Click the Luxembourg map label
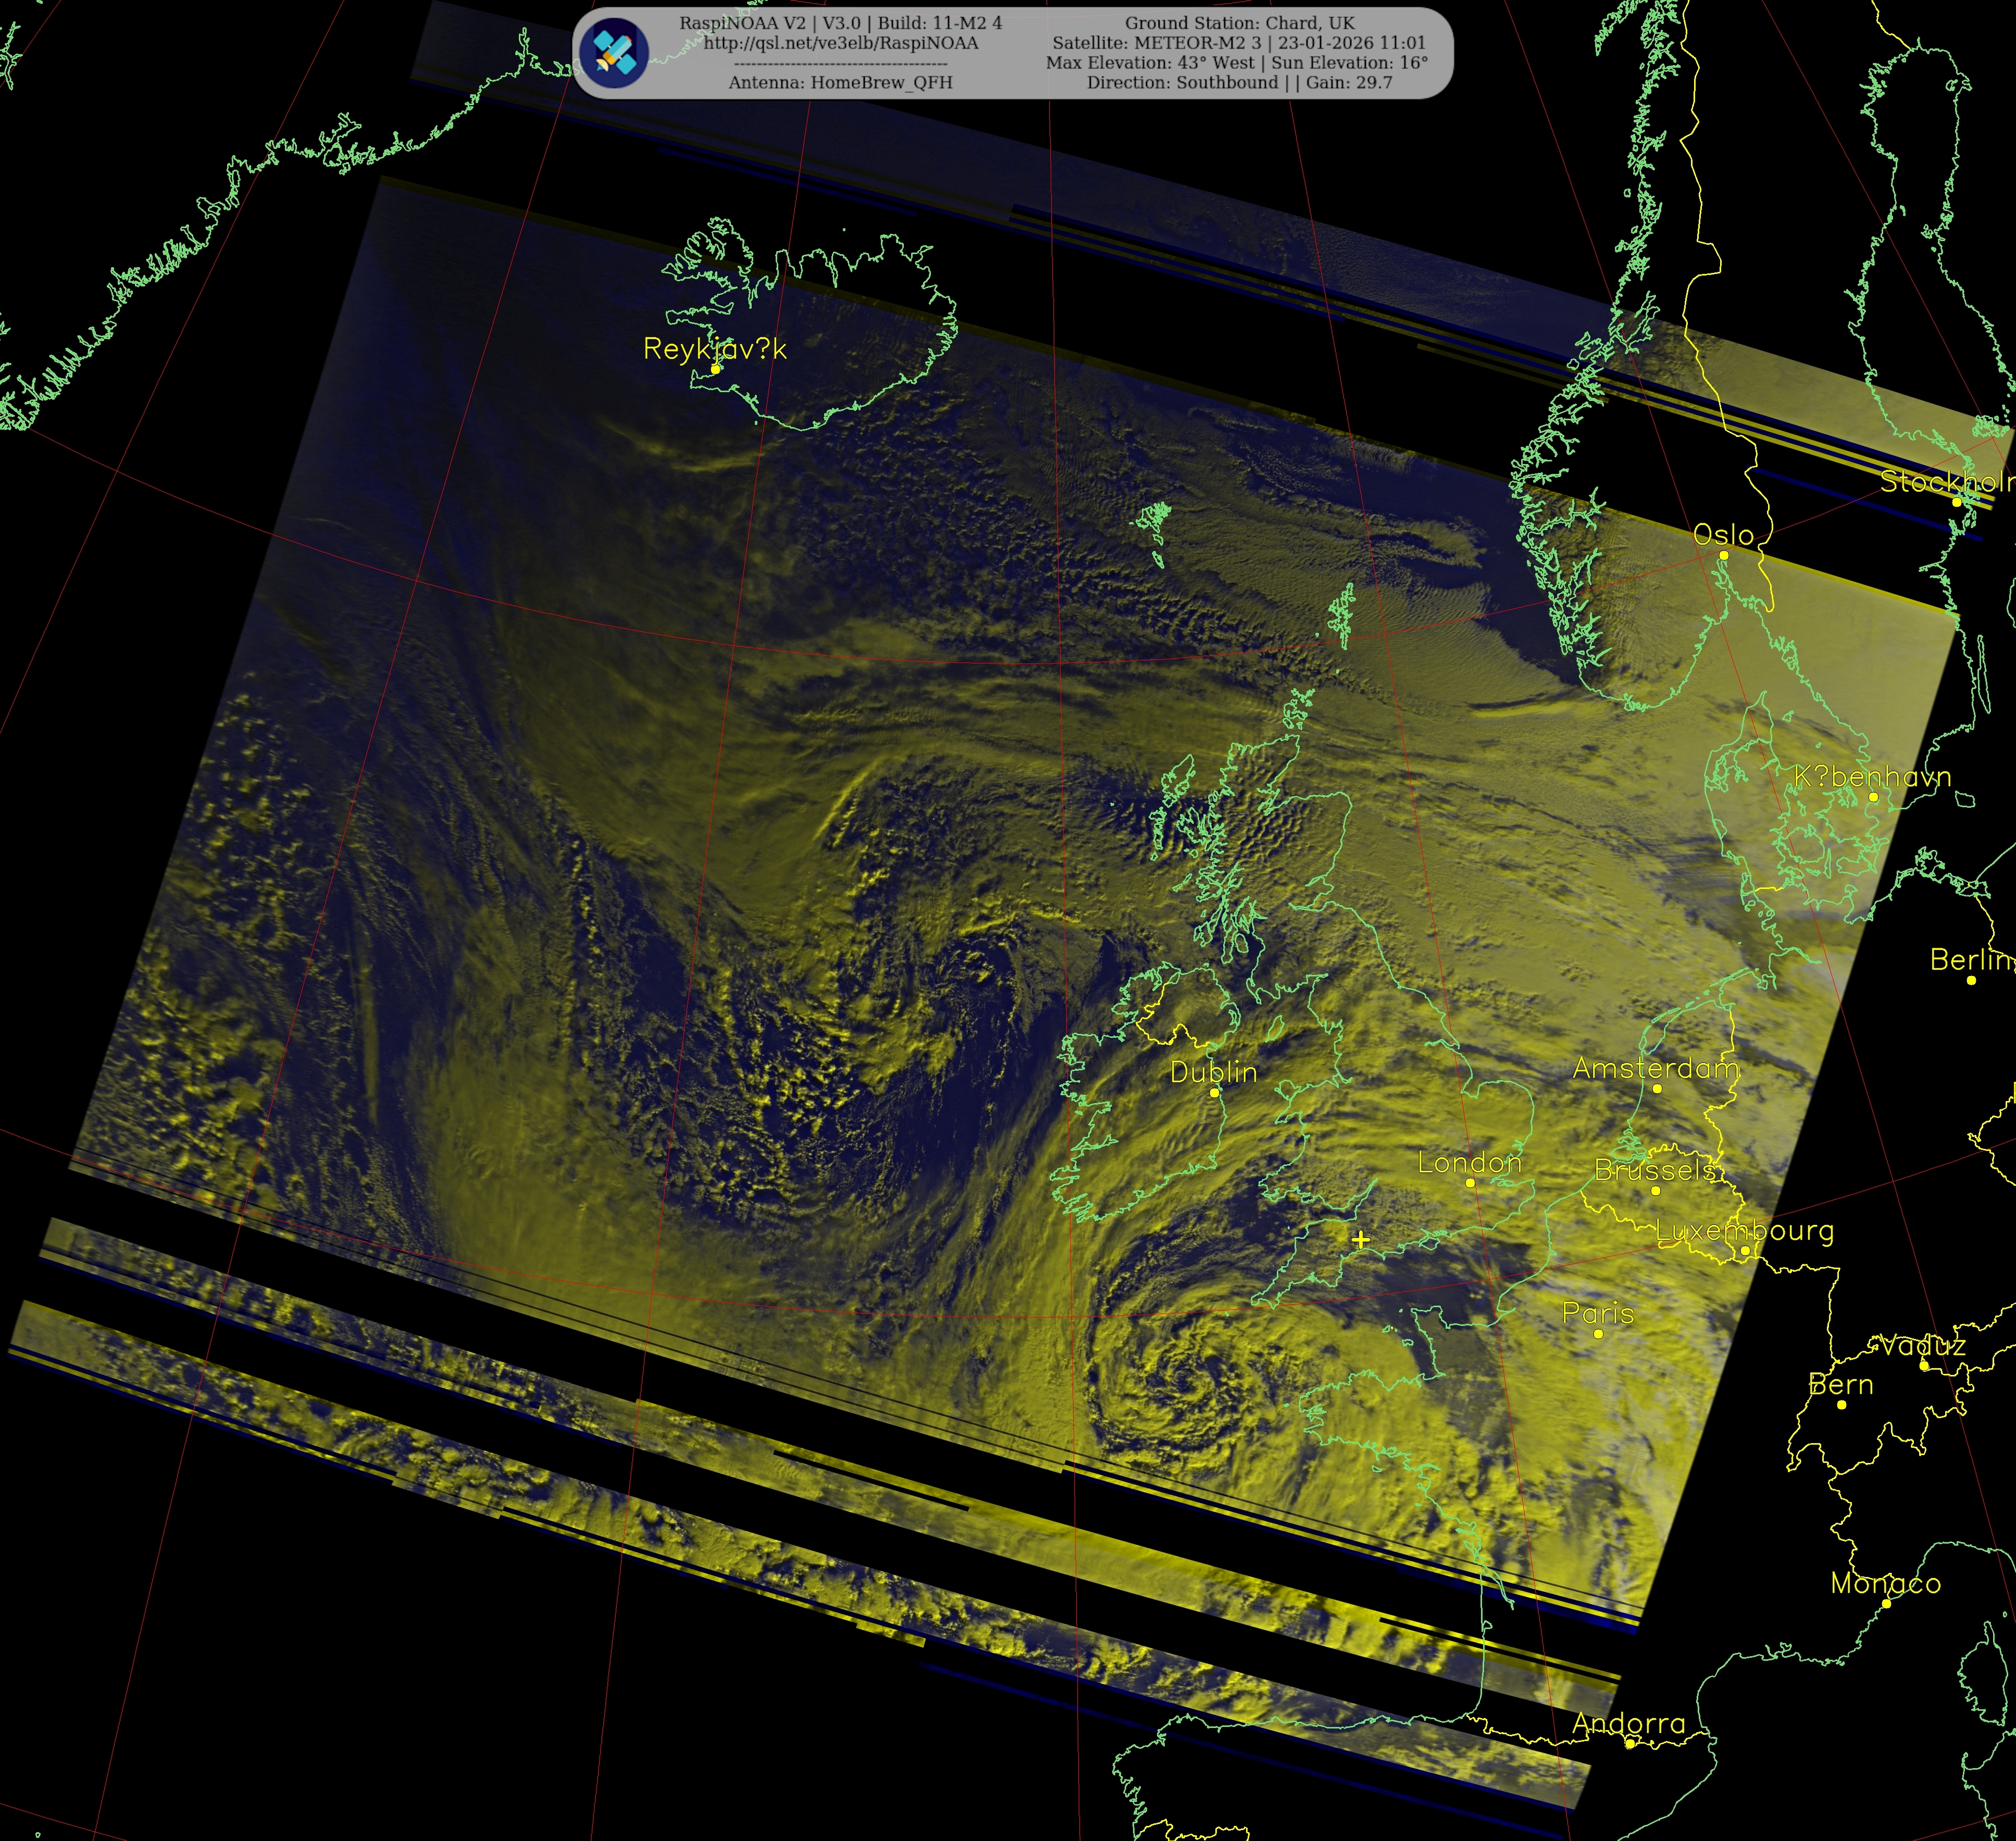 coord(1745,1230)
